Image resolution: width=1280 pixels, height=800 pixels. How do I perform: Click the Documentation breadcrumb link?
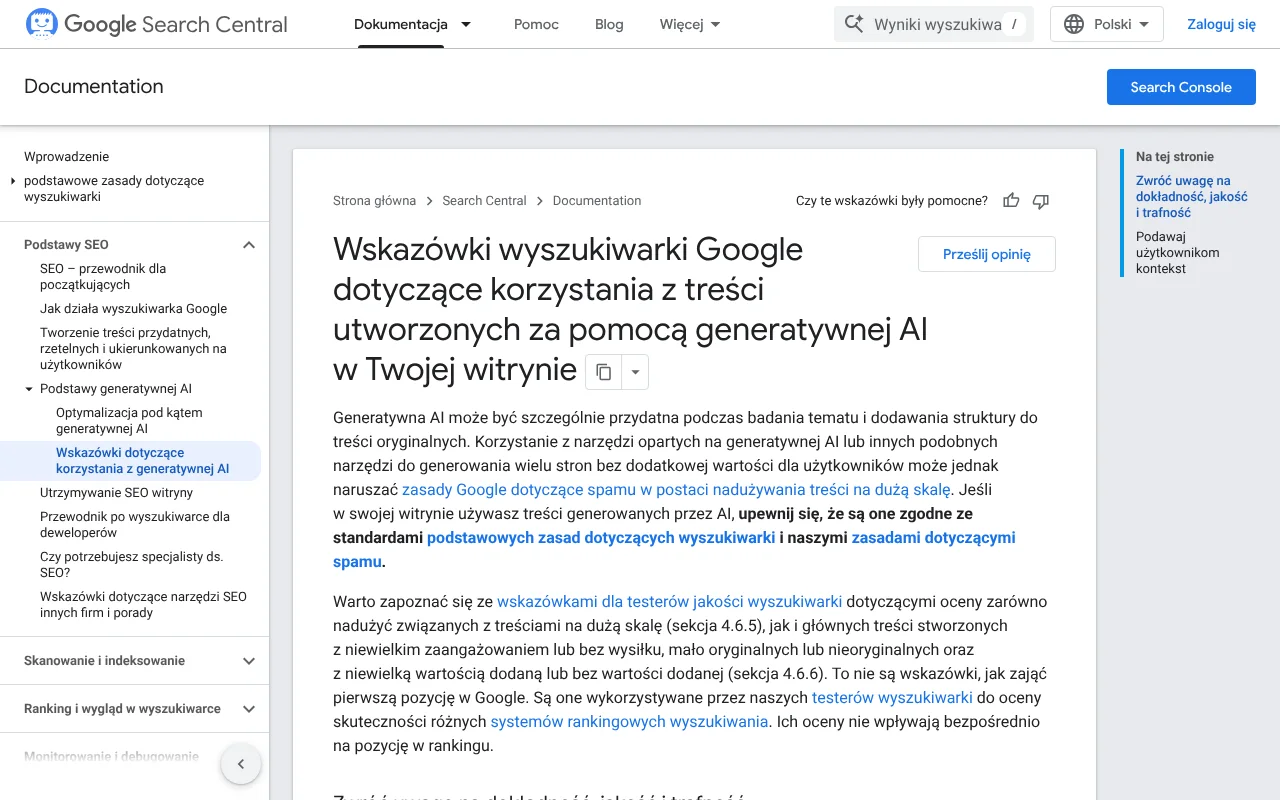click(597, 201)
